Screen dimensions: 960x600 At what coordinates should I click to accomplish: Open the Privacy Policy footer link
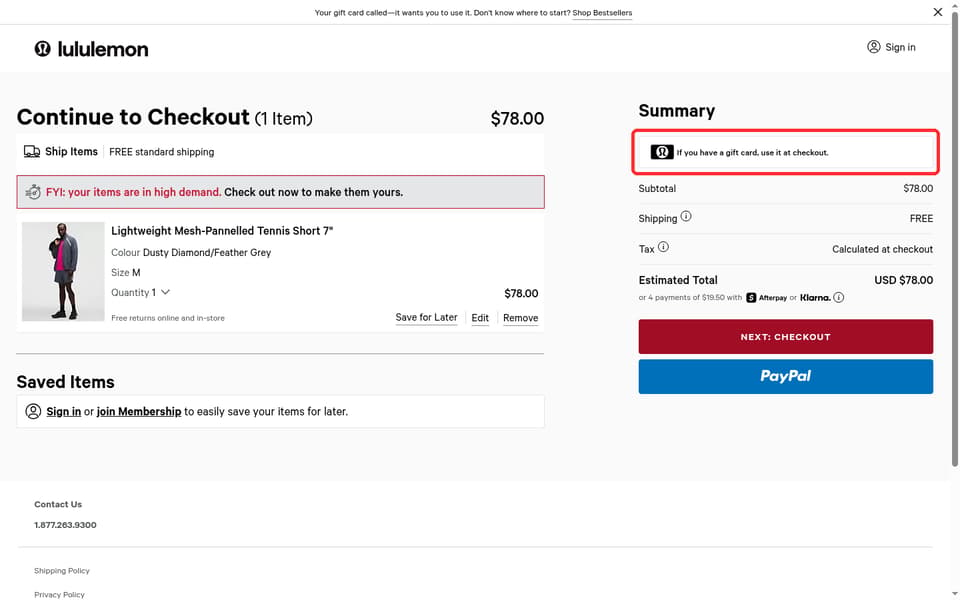point(59,594)
